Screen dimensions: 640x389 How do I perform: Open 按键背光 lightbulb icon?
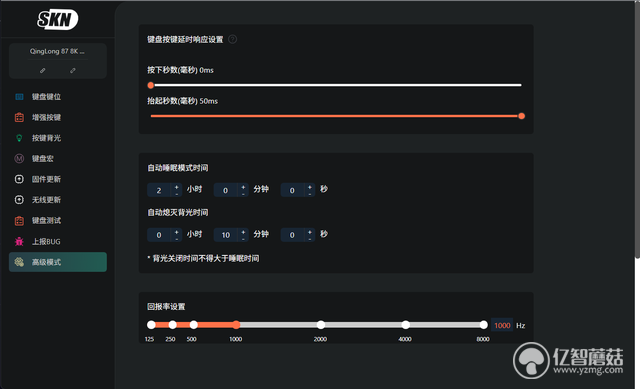pyautogui.click(x=19, y=138)
